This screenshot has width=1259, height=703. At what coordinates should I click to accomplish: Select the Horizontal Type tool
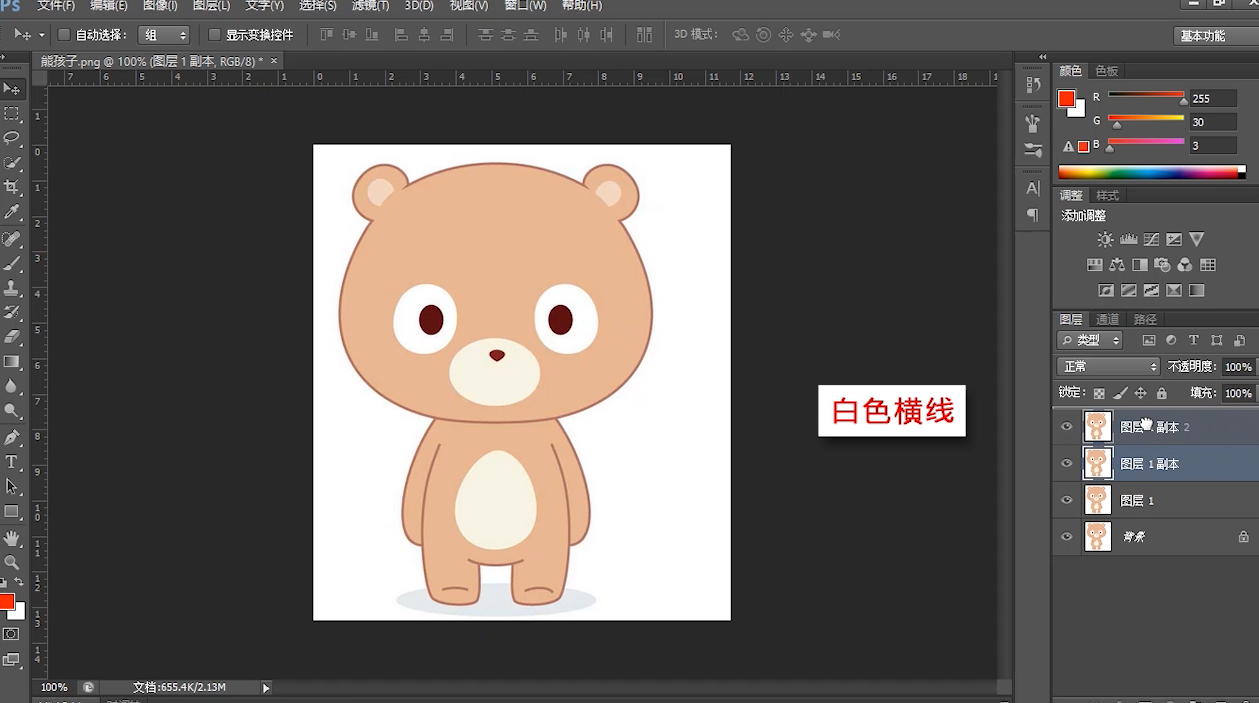[12, 461]
